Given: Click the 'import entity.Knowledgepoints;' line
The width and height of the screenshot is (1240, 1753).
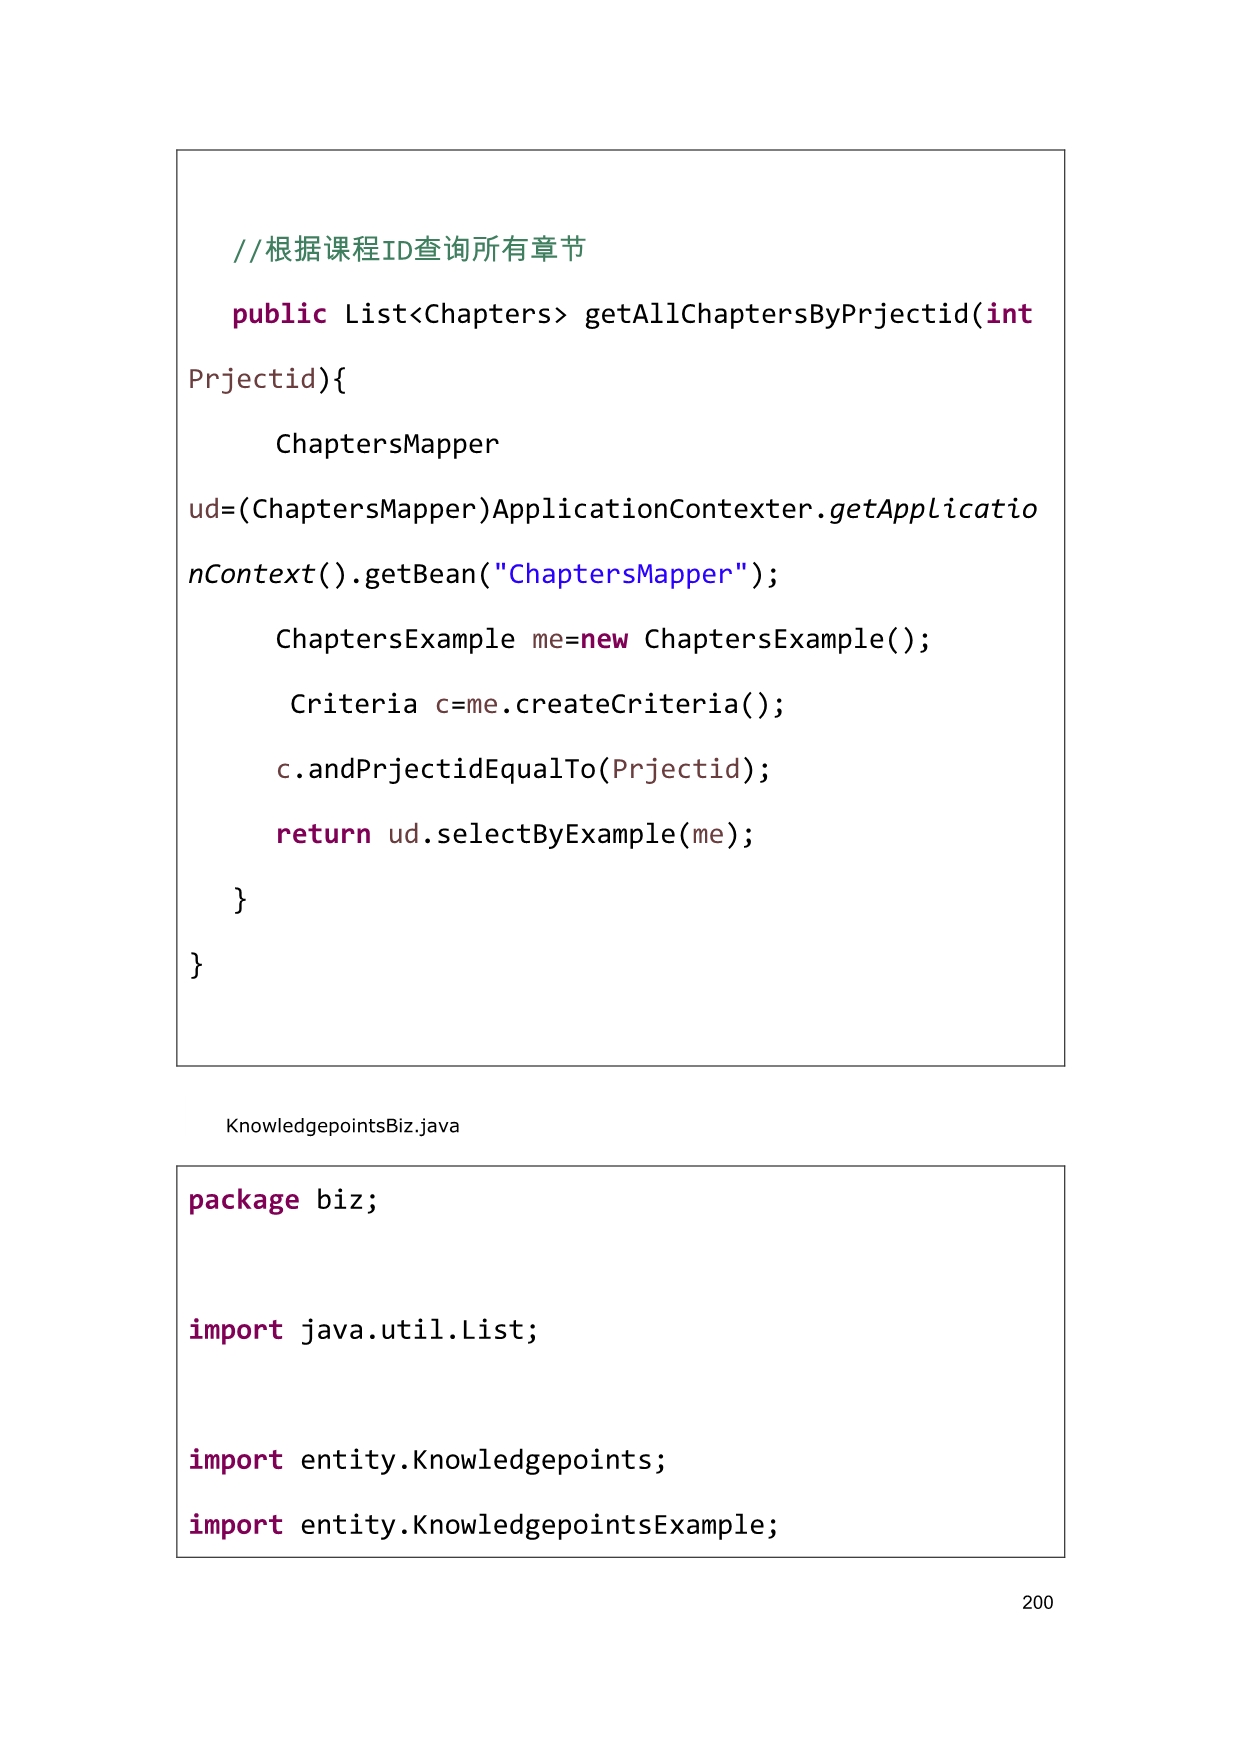Looking at the screenshot, I should pos(427,1460).
